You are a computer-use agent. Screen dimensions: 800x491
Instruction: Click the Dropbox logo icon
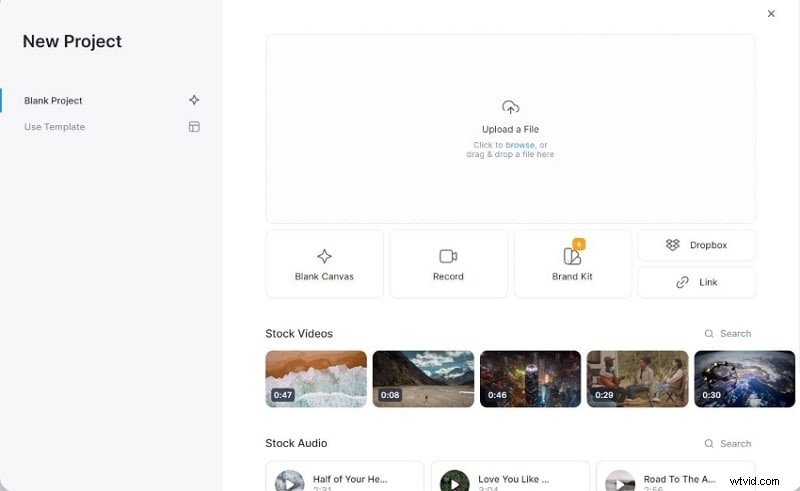(672, 245)
